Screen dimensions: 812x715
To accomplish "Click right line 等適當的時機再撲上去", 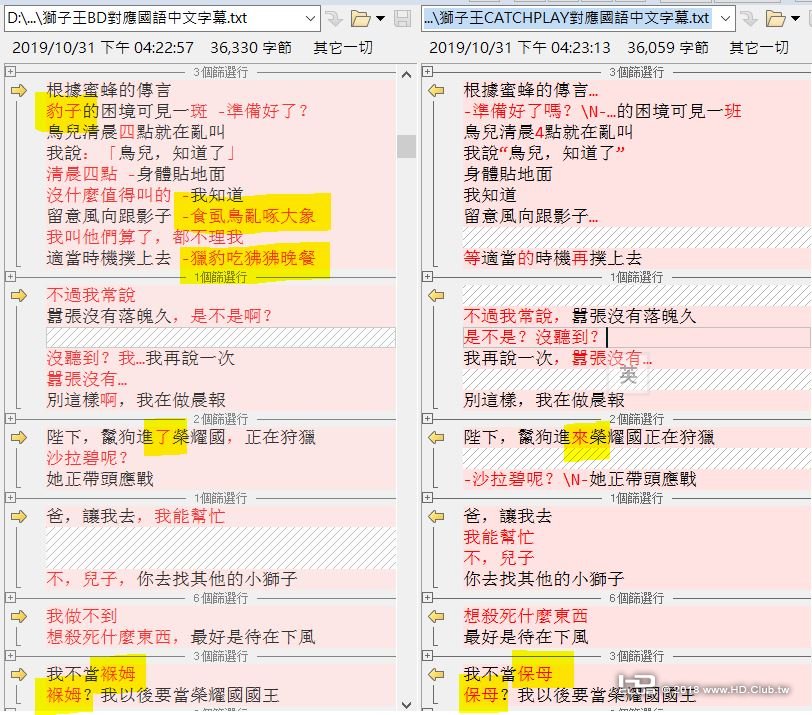I will click(553, 258).
